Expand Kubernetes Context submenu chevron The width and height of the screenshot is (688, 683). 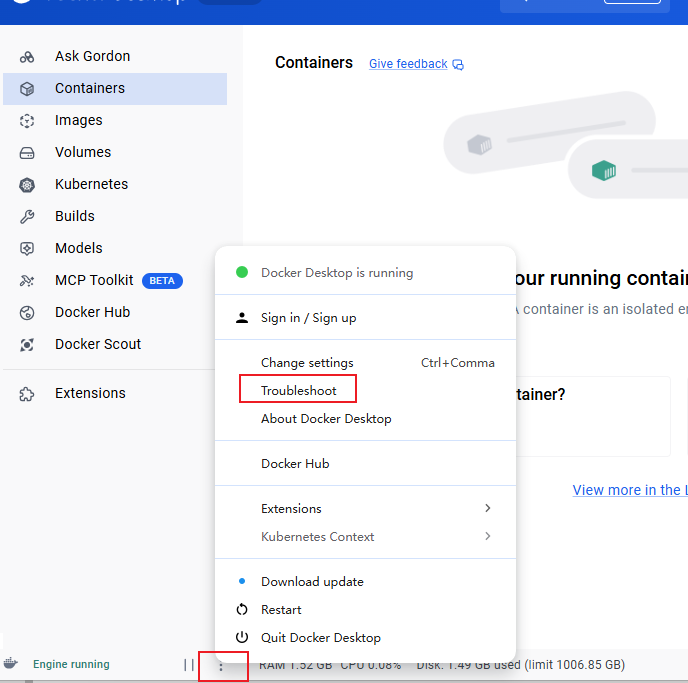tap(487, 536)
